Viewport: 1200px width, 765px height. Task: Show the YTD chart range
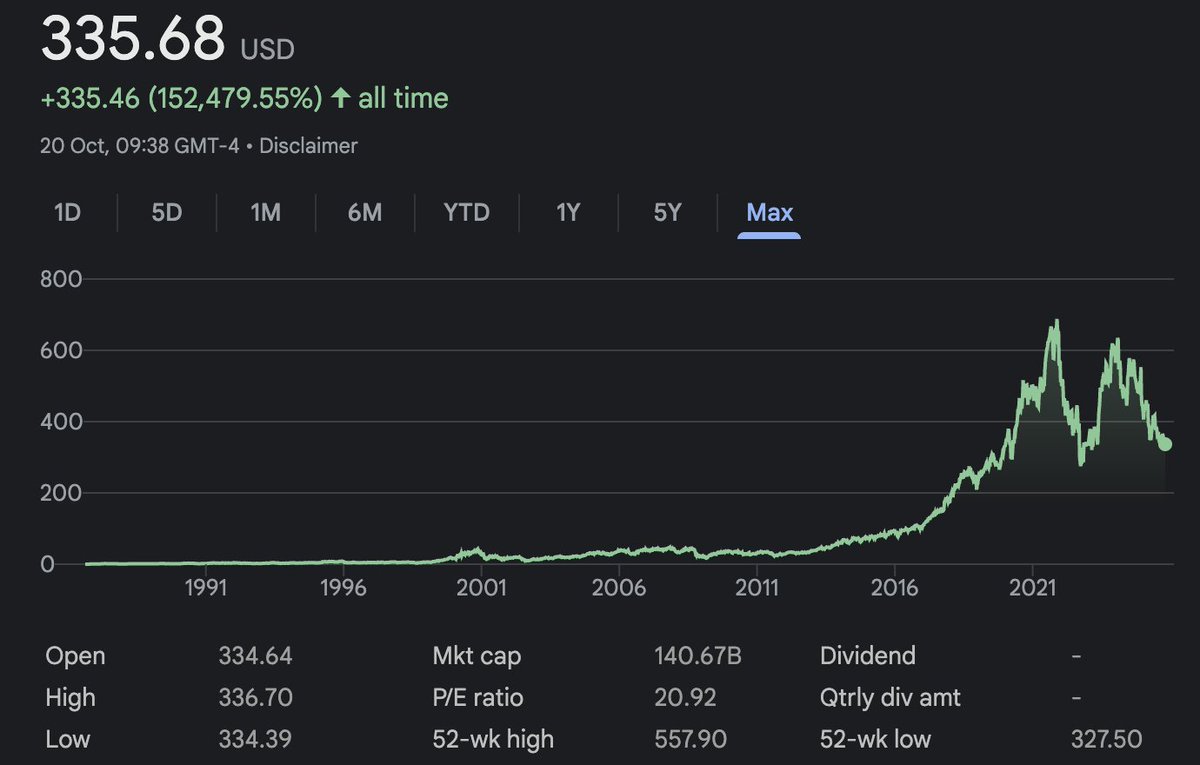467,212
